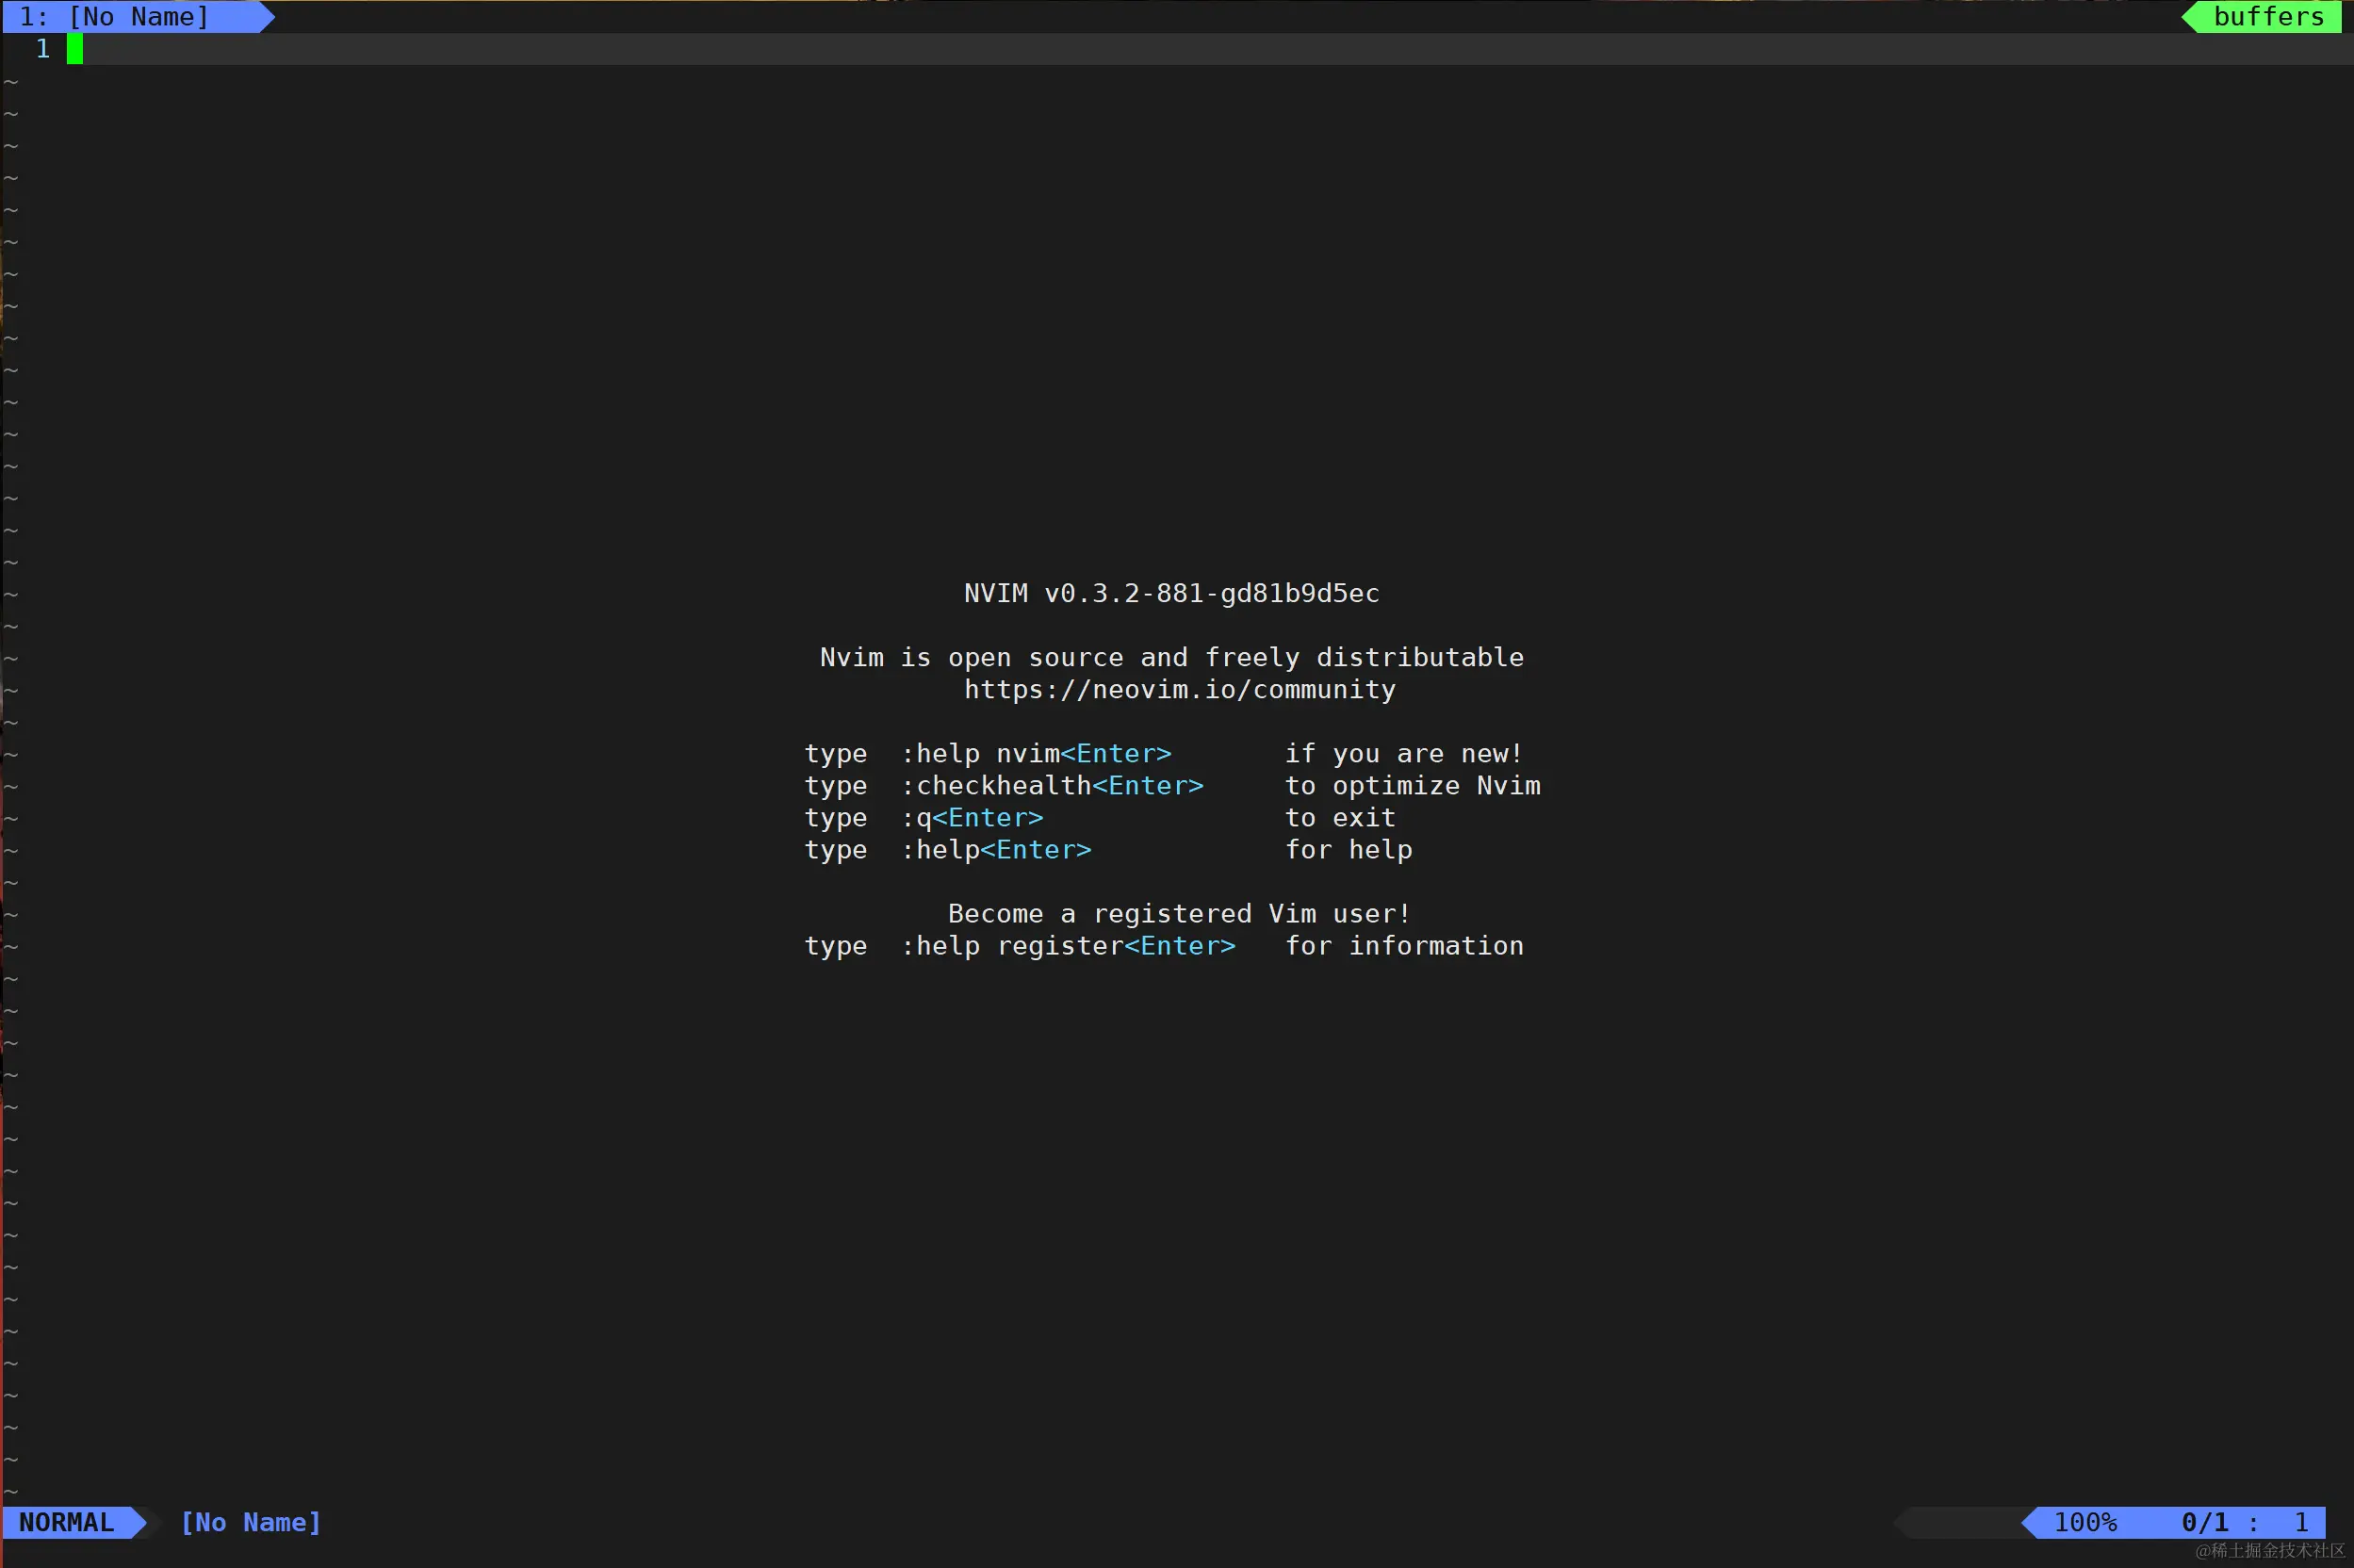The width and height of the screenshot is (2354, 1568).
Task: Click the green "buffers" label in tabline
Action: [x=2268, y=17]
